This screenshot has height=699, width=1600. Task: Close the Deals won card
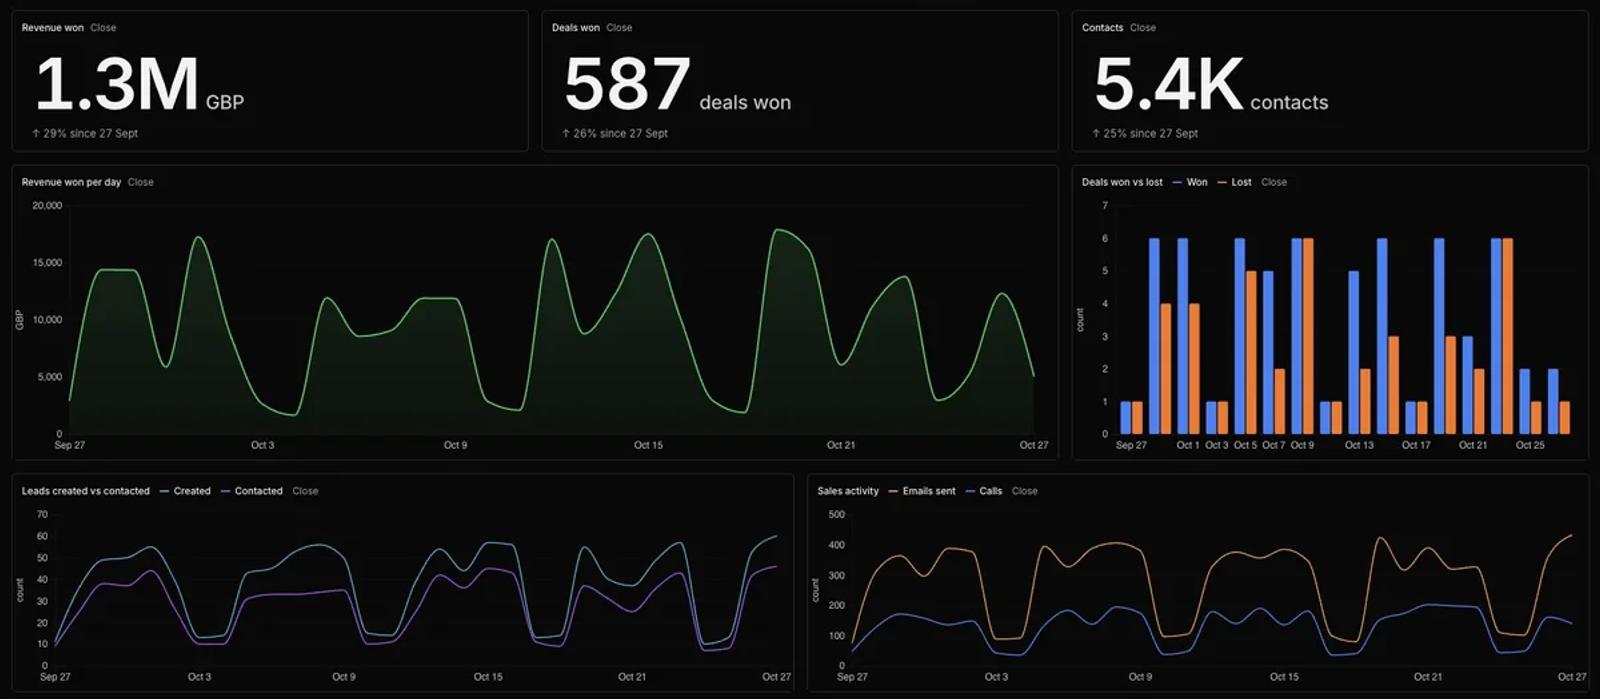(619, 28)
